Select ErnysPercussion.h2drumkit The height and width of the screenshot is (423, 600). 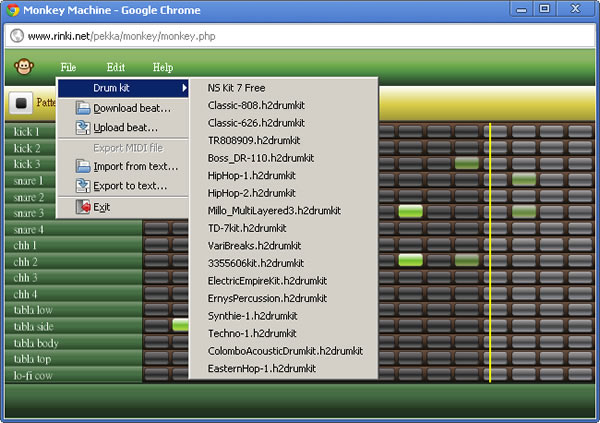284,298
